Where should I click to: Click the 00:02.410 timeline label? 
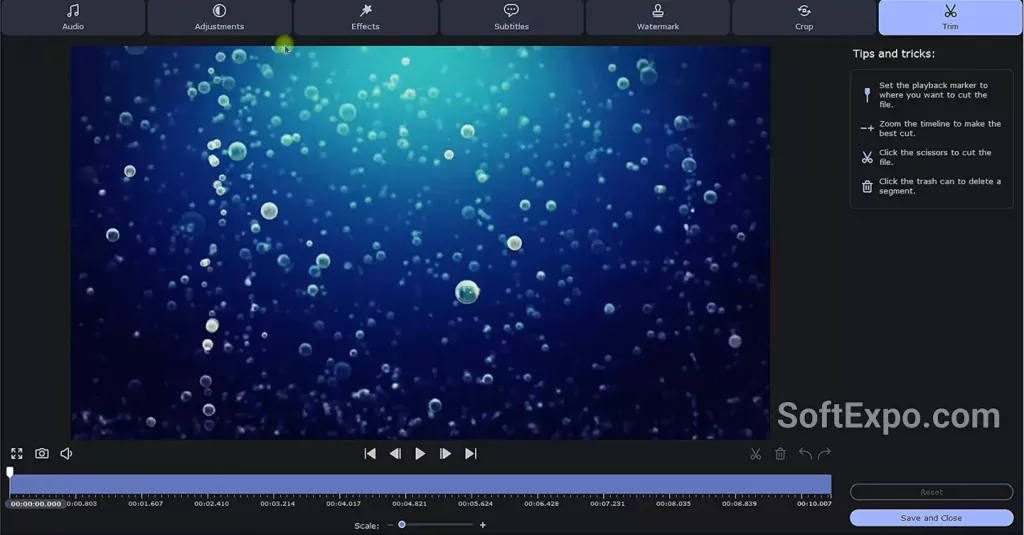212,504
